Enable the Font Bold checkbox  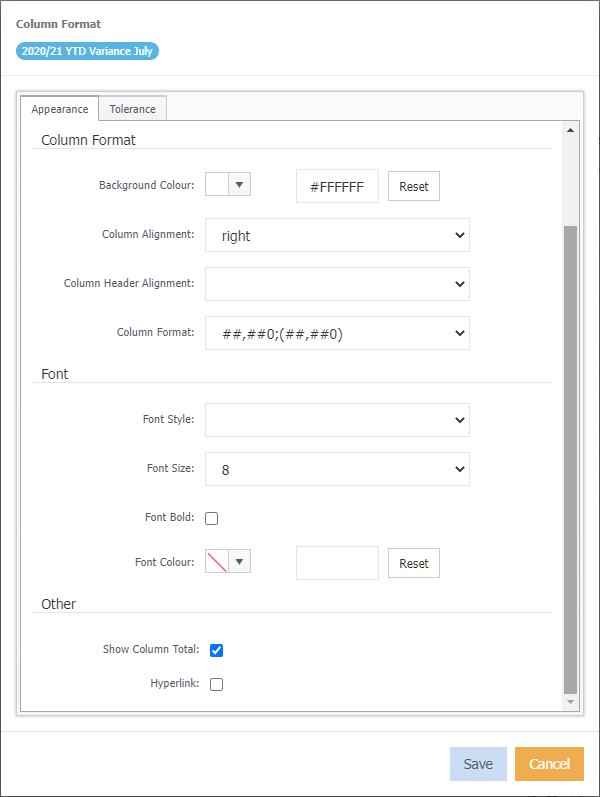(211, 518)
